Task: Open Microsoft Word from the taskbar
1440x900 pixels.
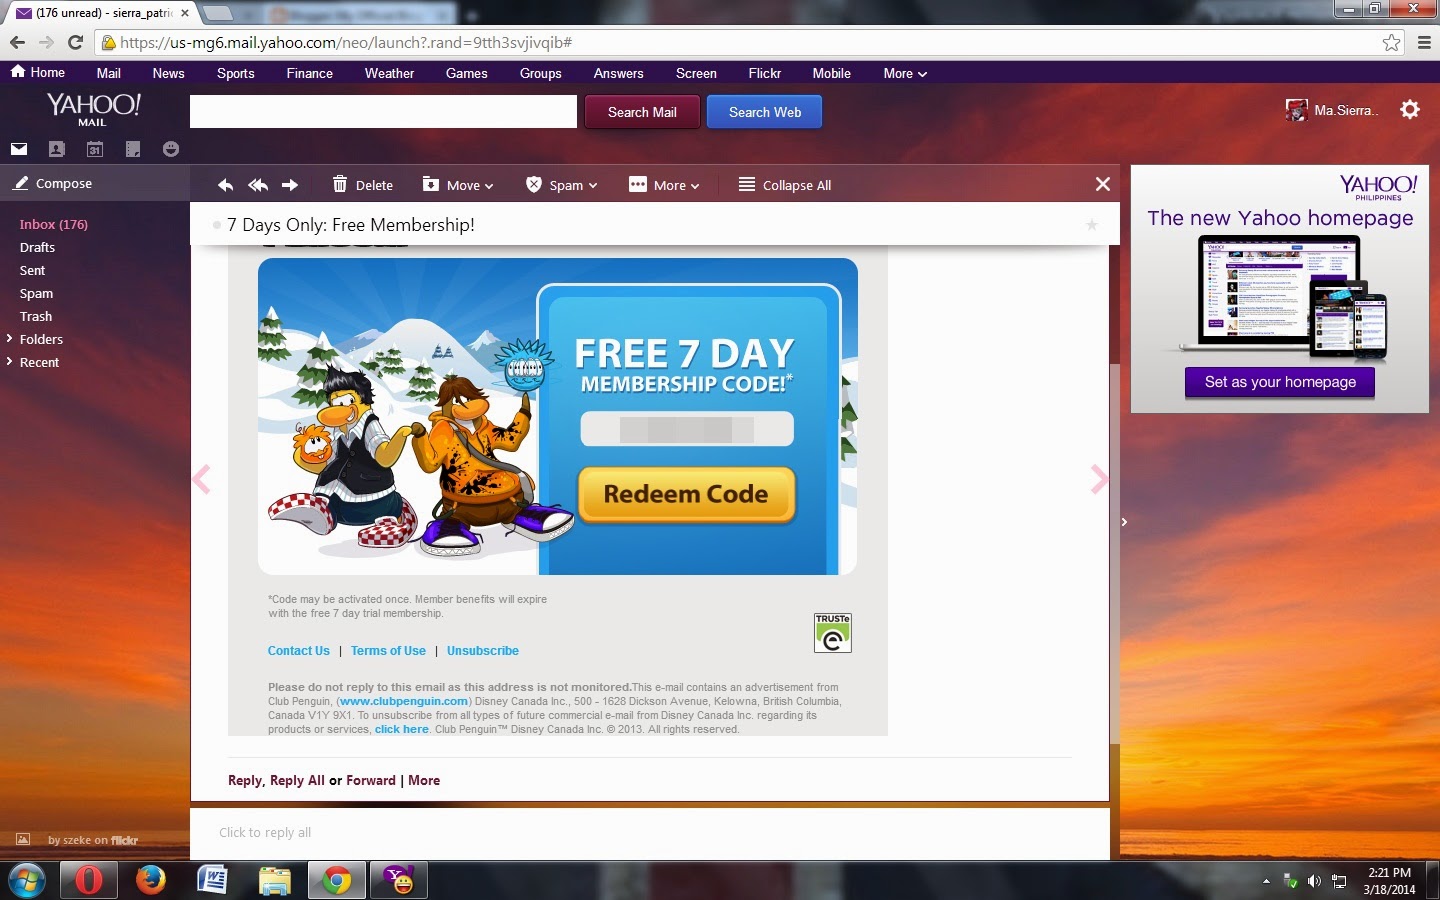Action: tap(213, 880)
